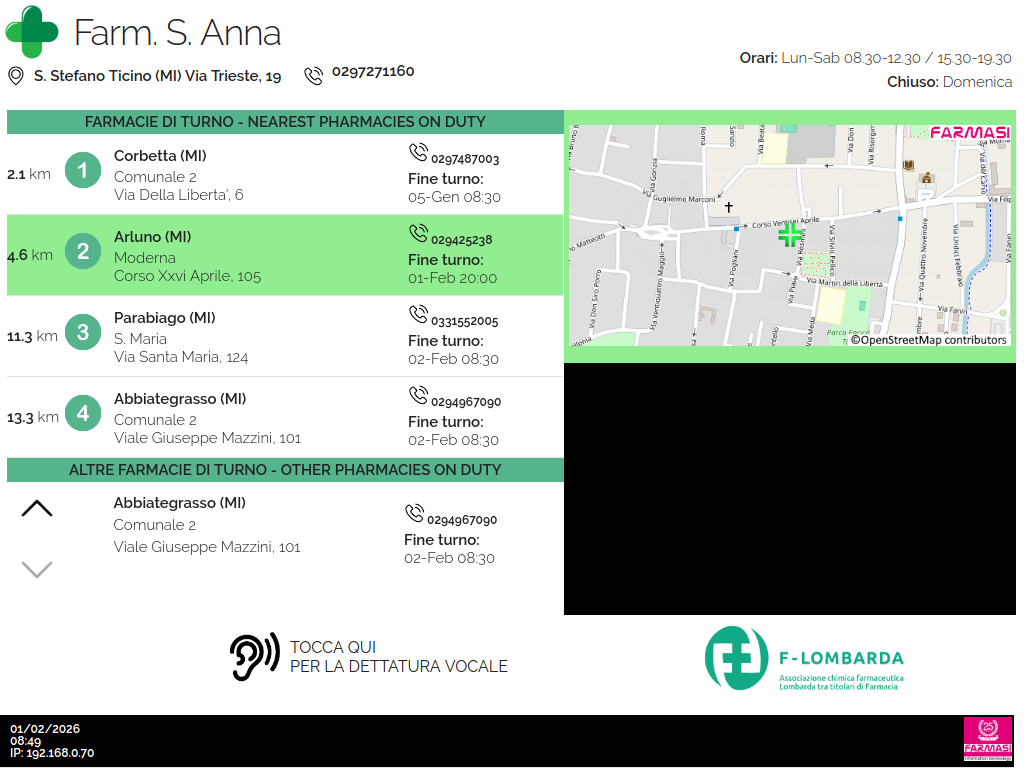This screenshot has width=1024, height=768.
Task: Click the Farmasi logo in bottom corner
Action: (x=987, y=739)
